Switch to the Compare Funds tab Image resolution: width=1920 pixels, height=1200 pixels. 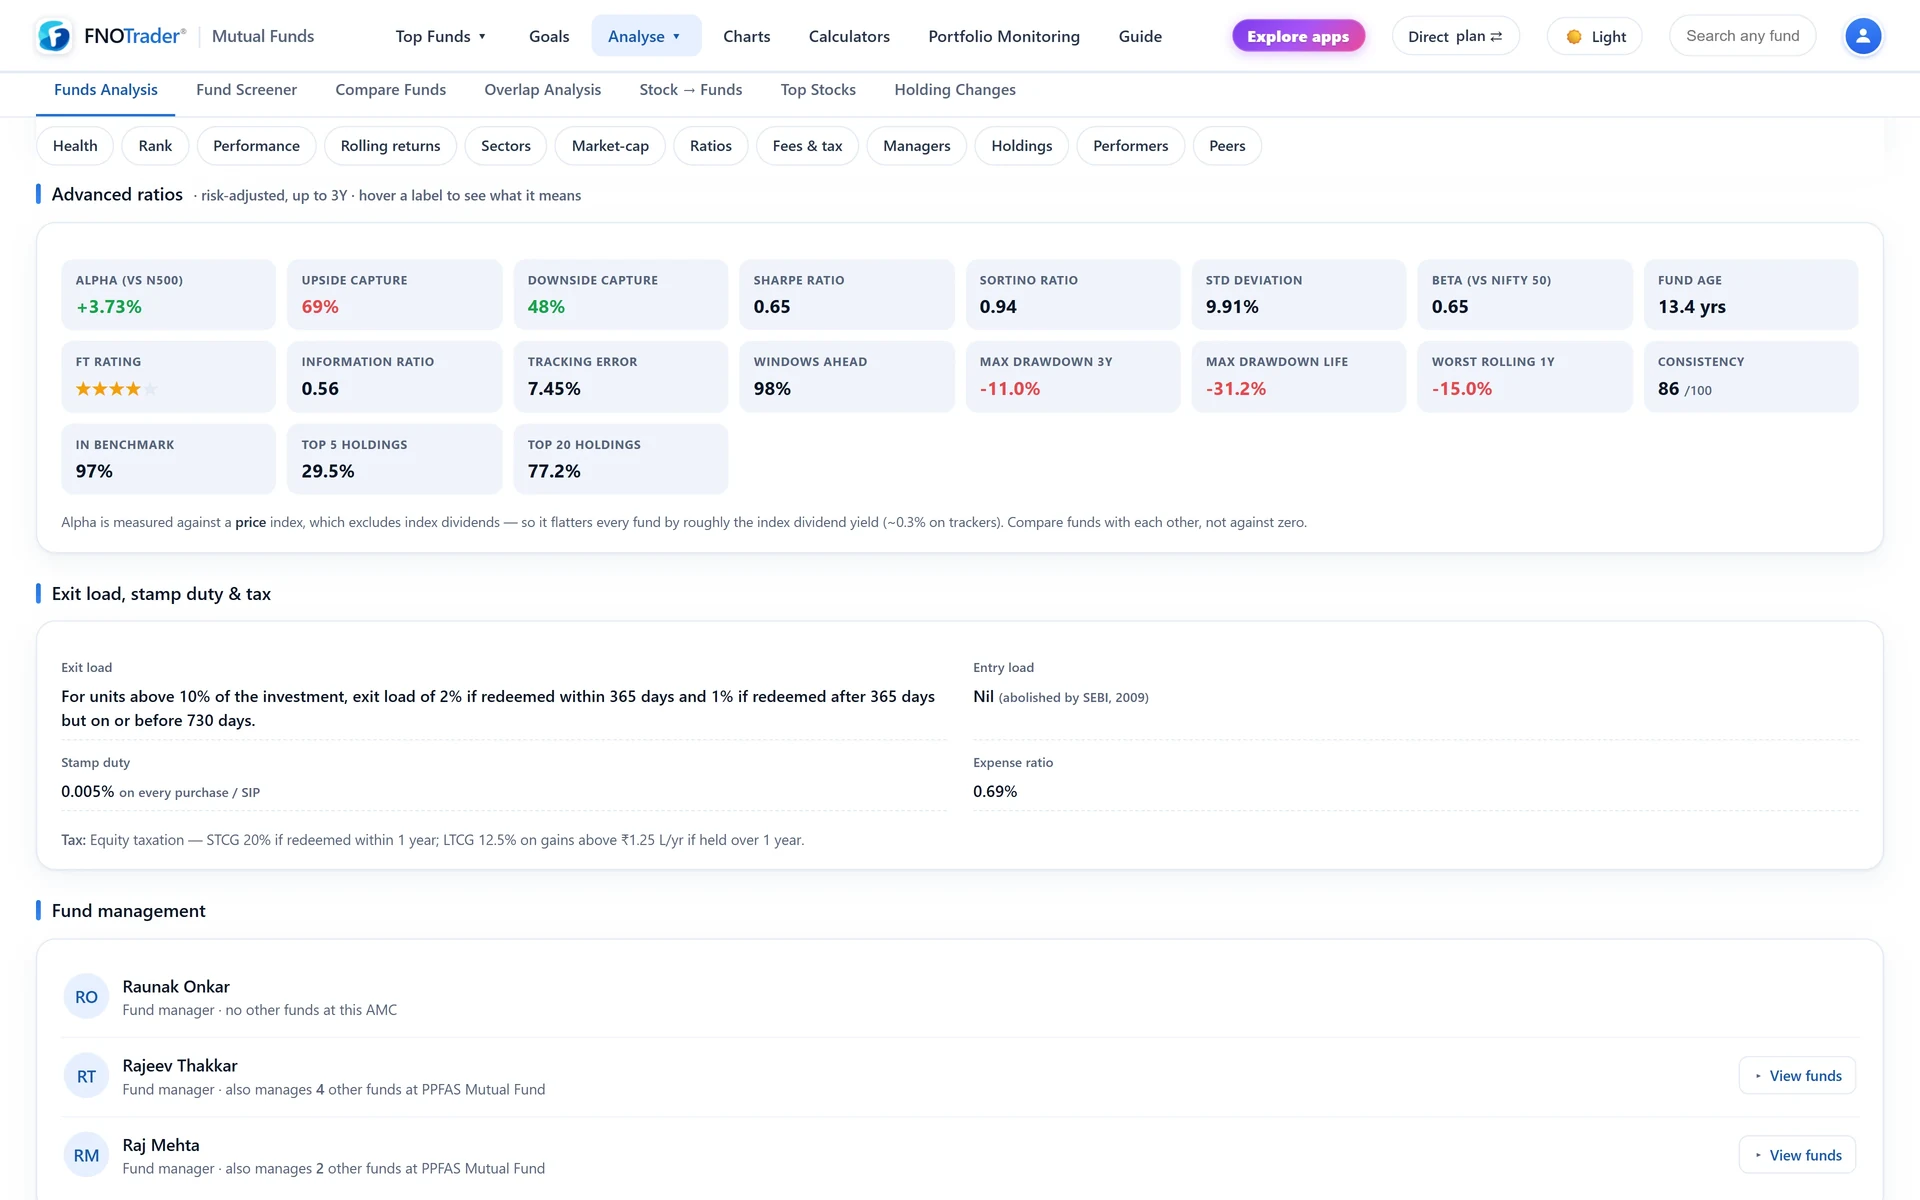point(391,90)
